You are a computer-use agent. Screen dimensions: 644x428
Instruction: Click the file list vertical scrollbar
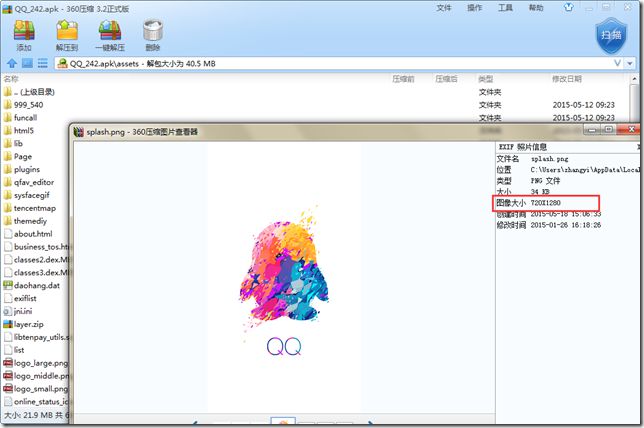click(x=635, y=99)
